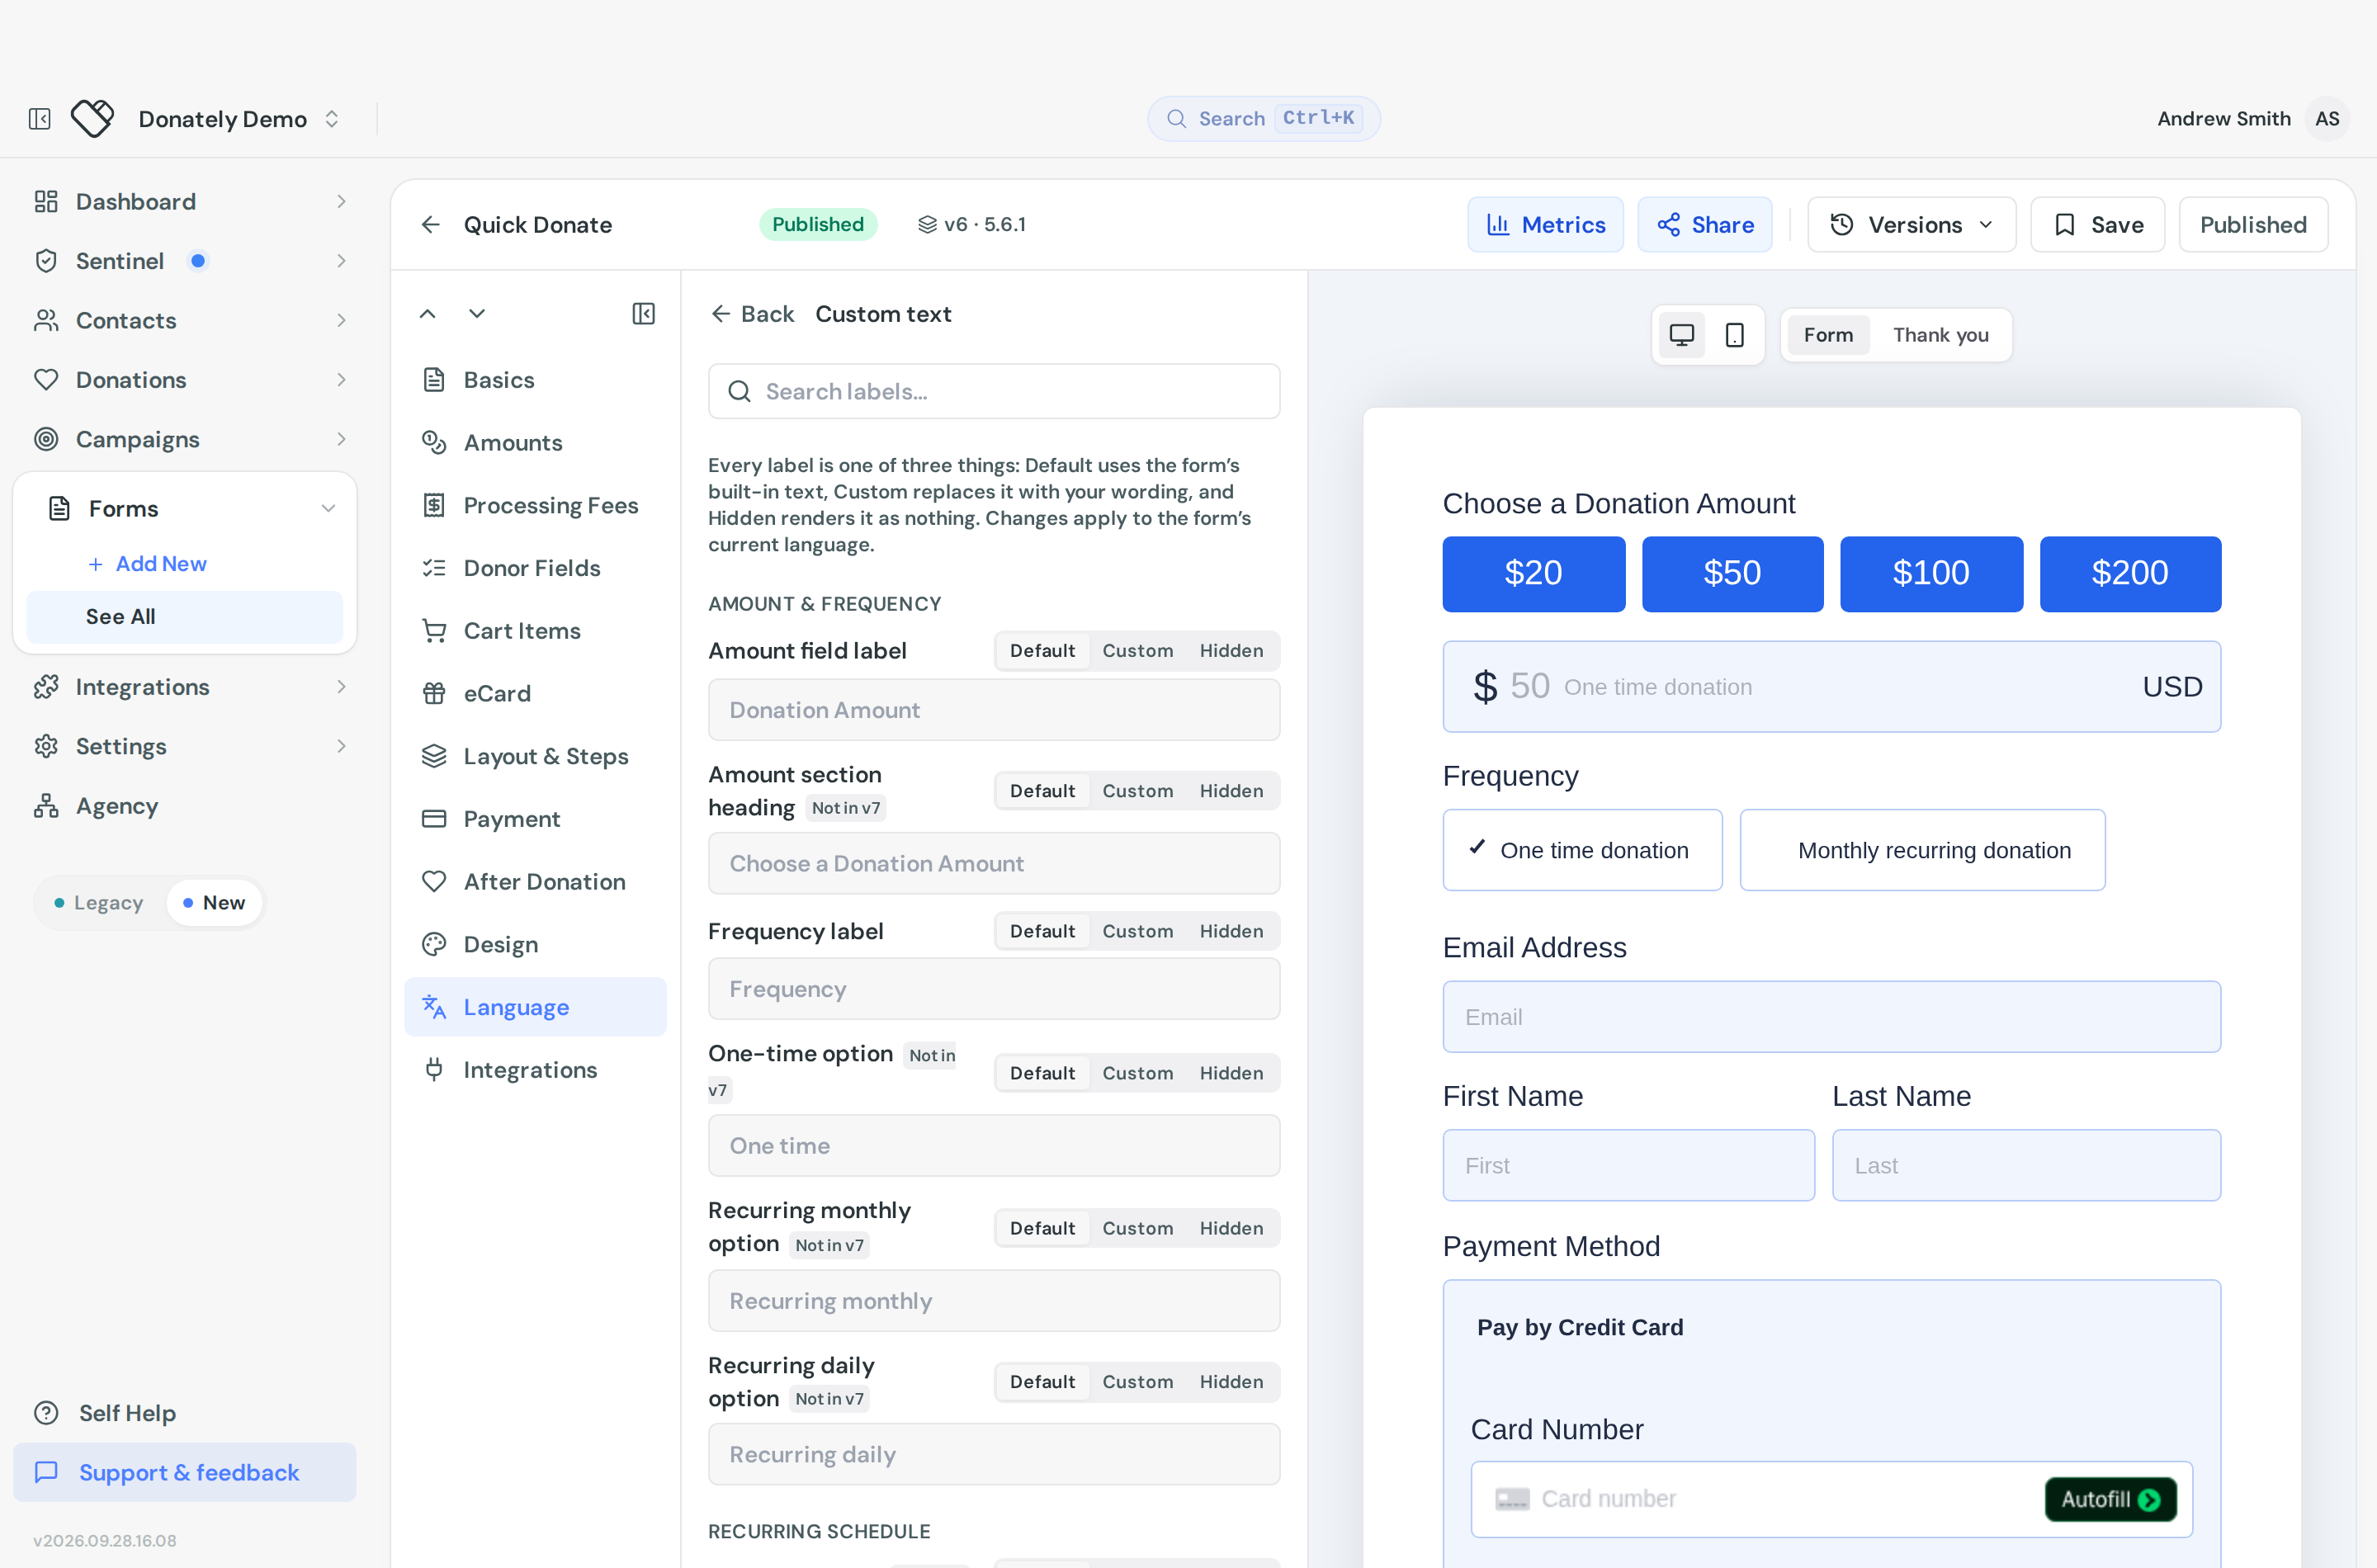Open Cart Items cart icon
Image resolution: width=2377 pixels, height=1568 pixels.
pos(434,631)
